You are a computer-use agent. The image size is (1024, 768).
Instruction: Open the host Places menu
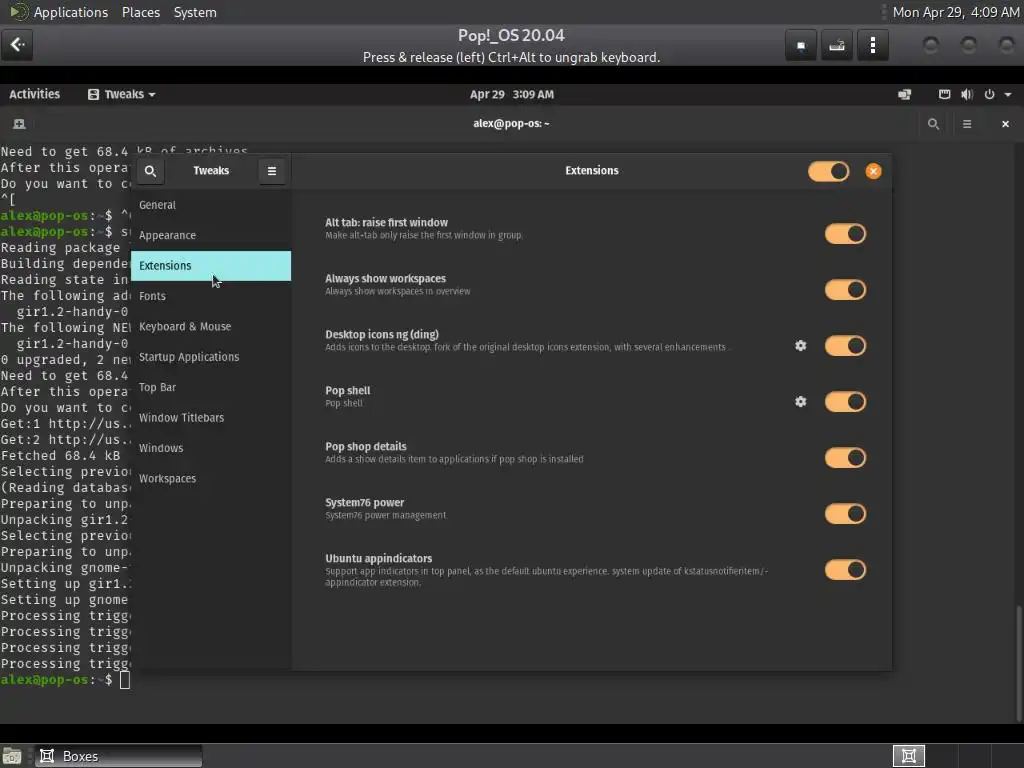(141, 12)
